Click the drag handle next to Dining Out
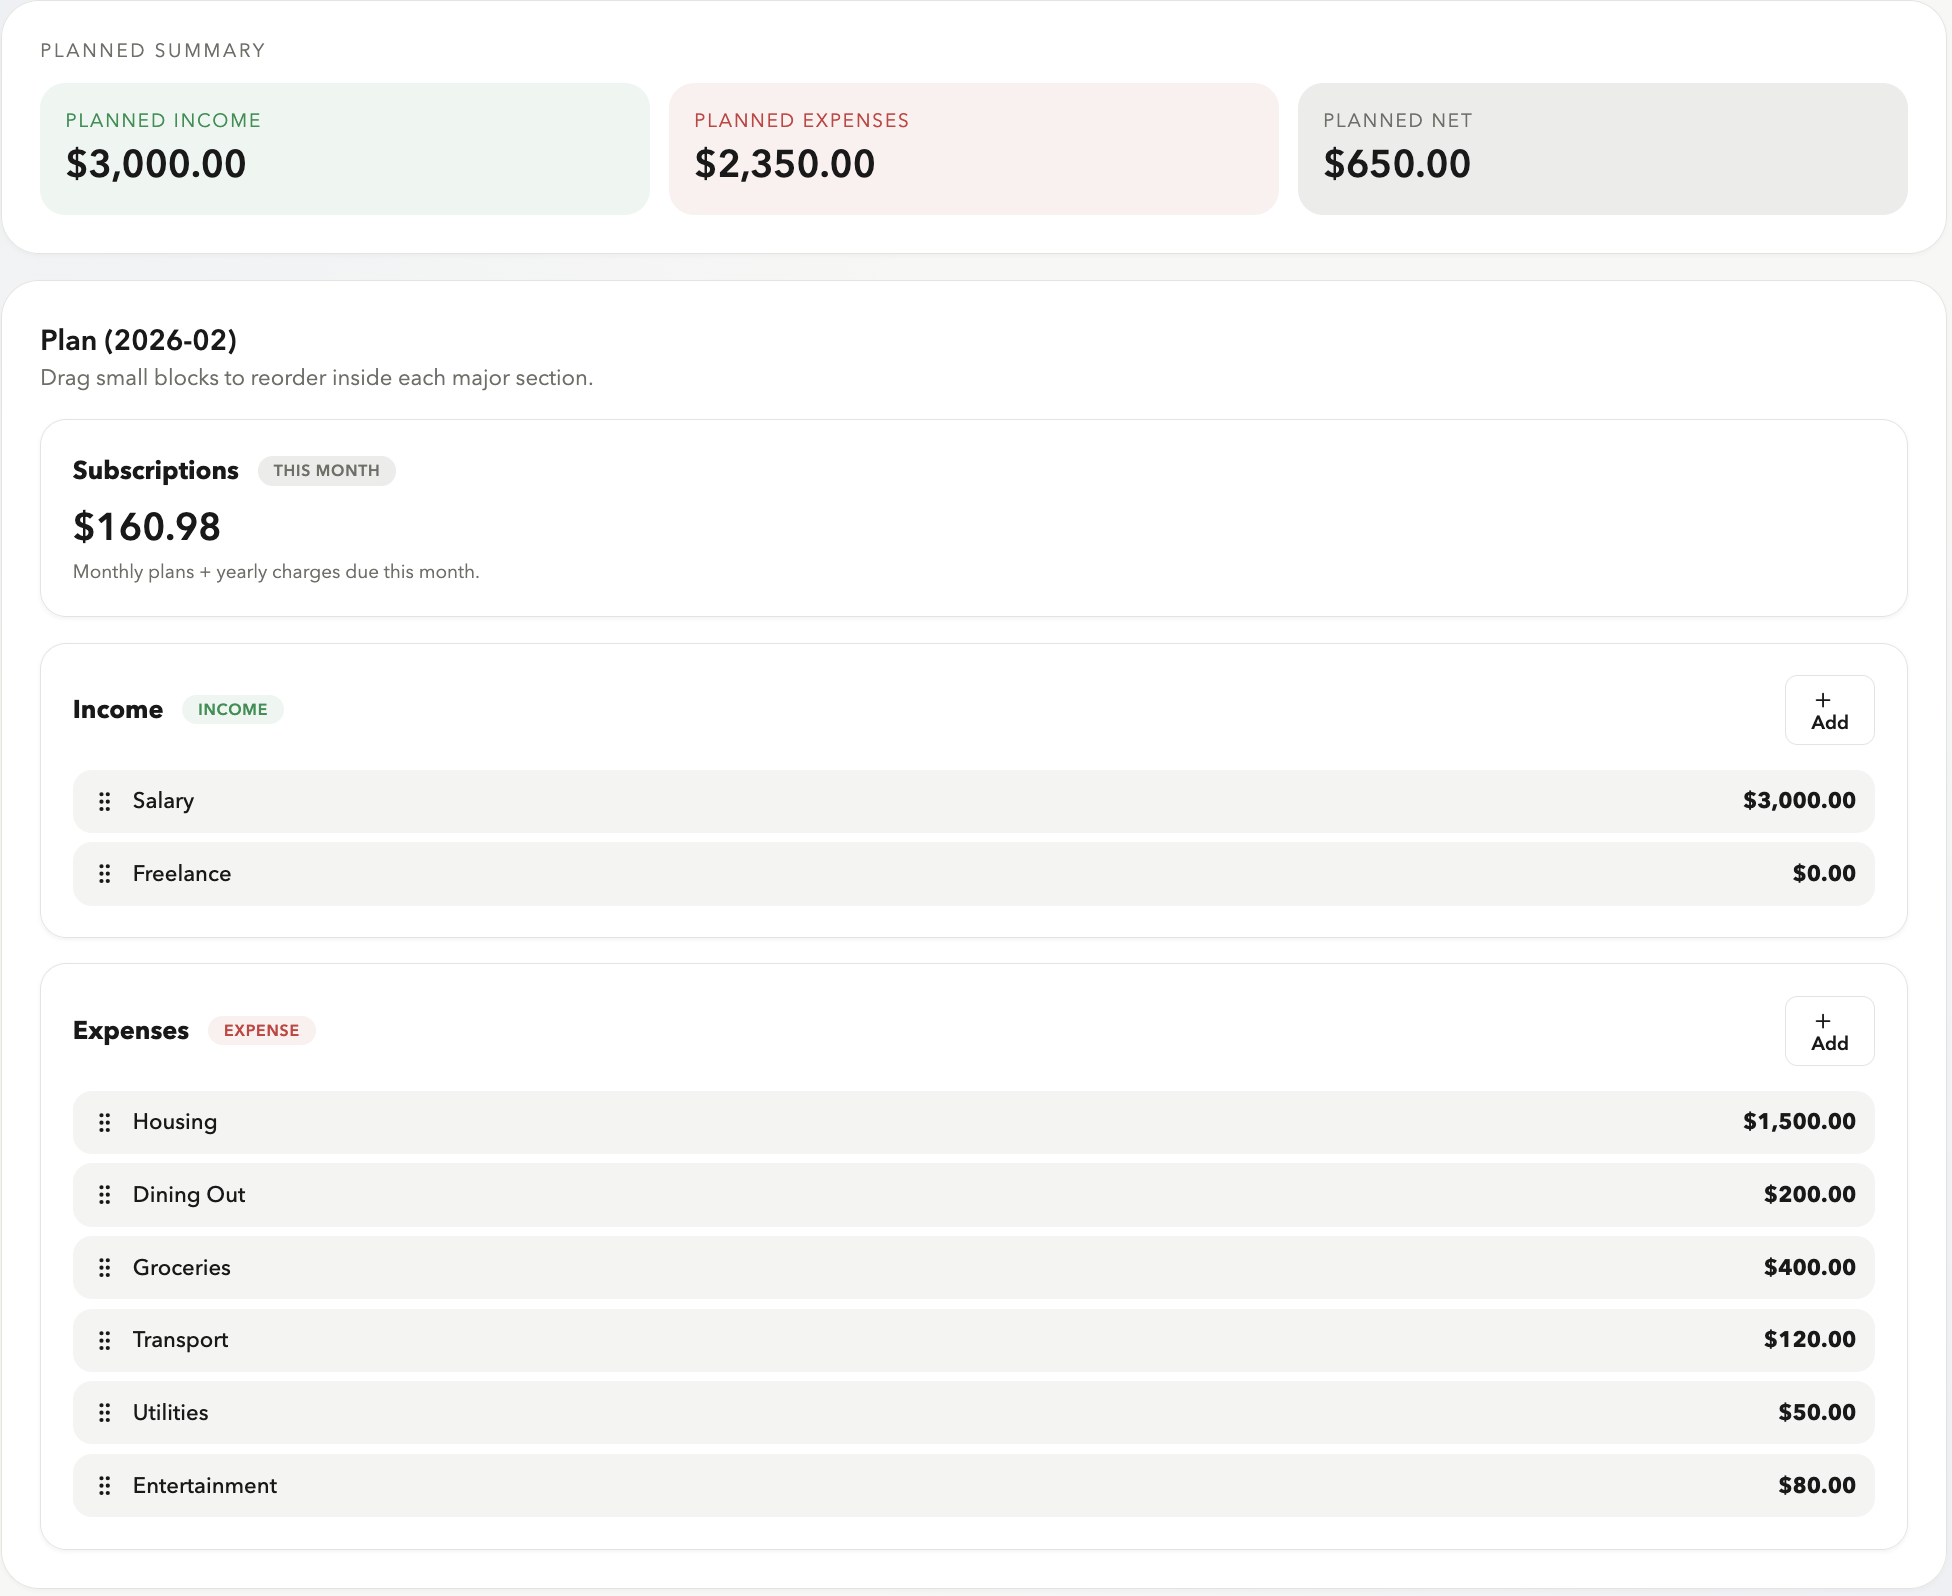This screenshot has height=1596, width=1952. (x=105, y=1194)
